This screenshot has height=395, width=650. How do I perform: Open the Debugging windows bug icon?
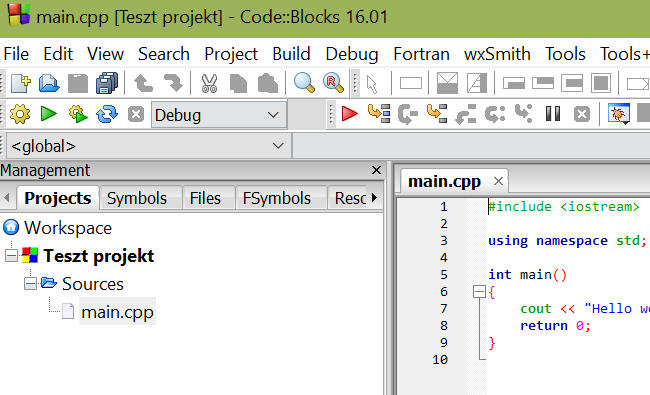tap(618, 114)
